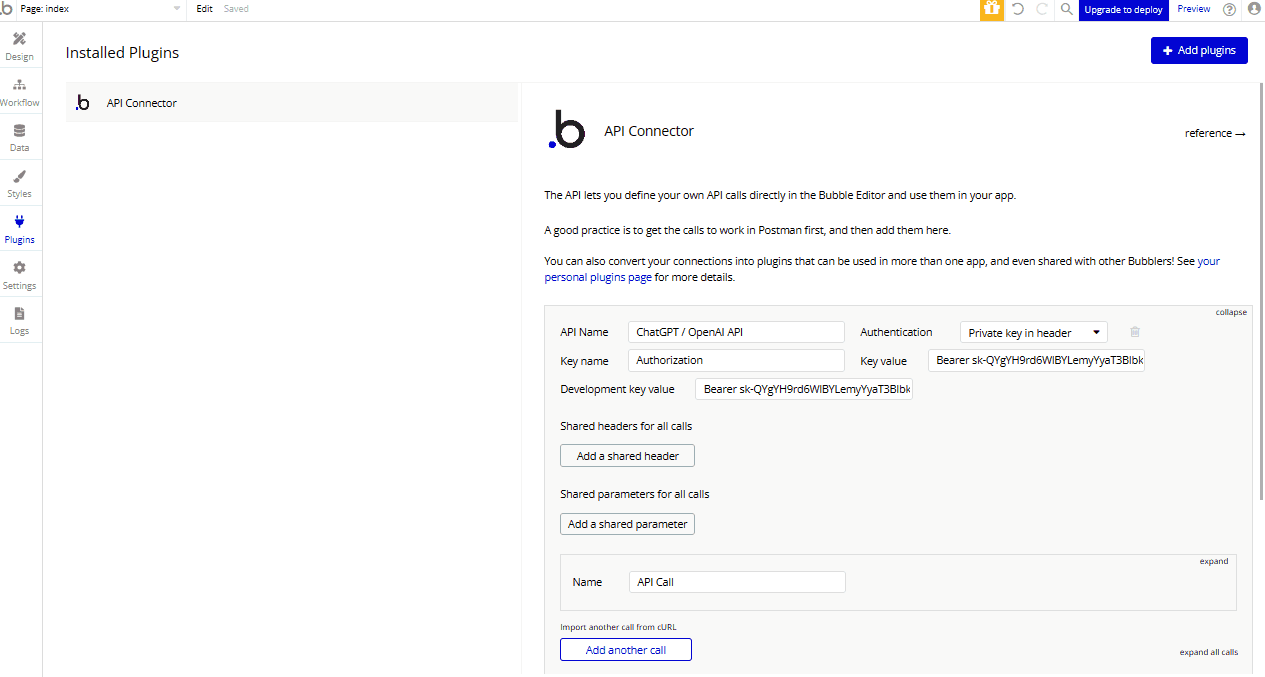Click the Add plugins button

(1199, 50)
